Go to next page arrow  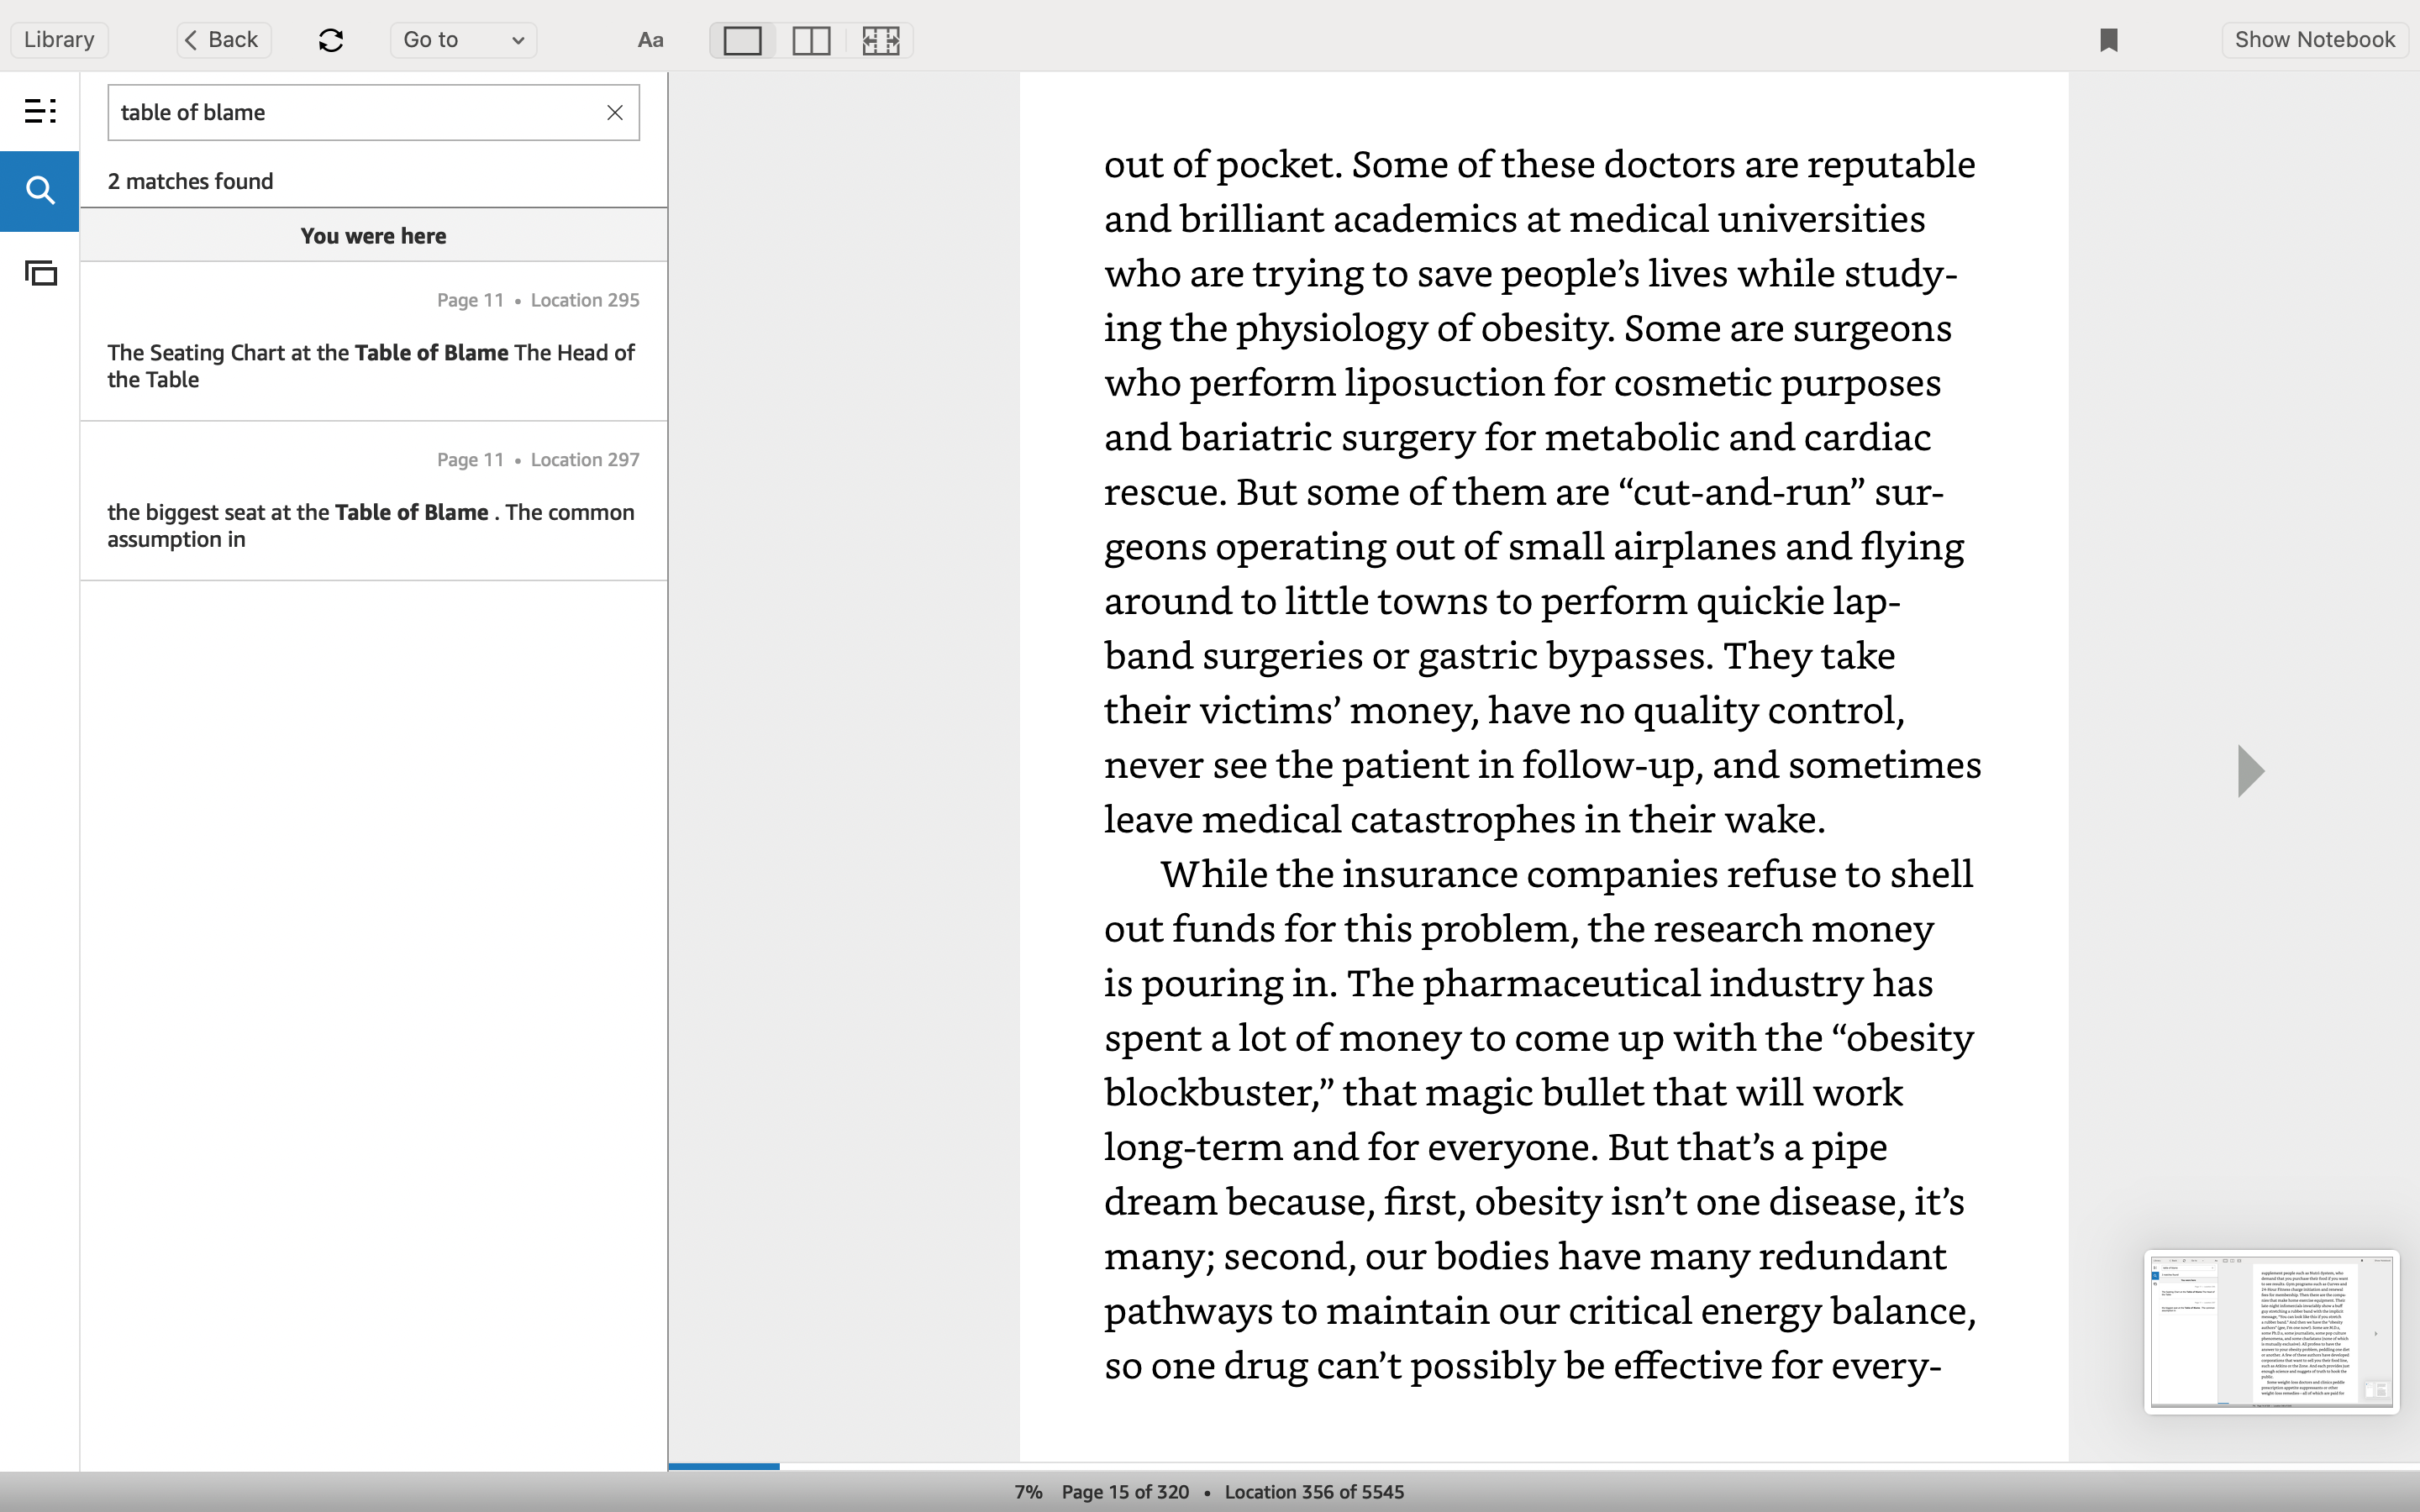pos(2250,771)
